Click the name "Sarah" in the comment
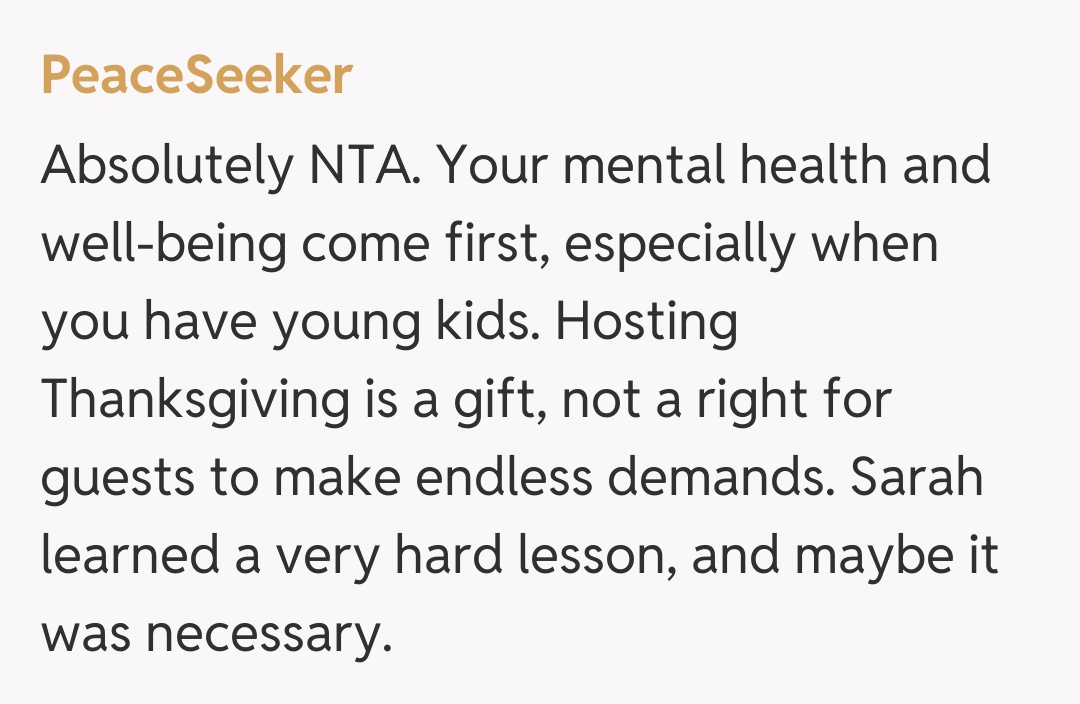 click(917, 478)
